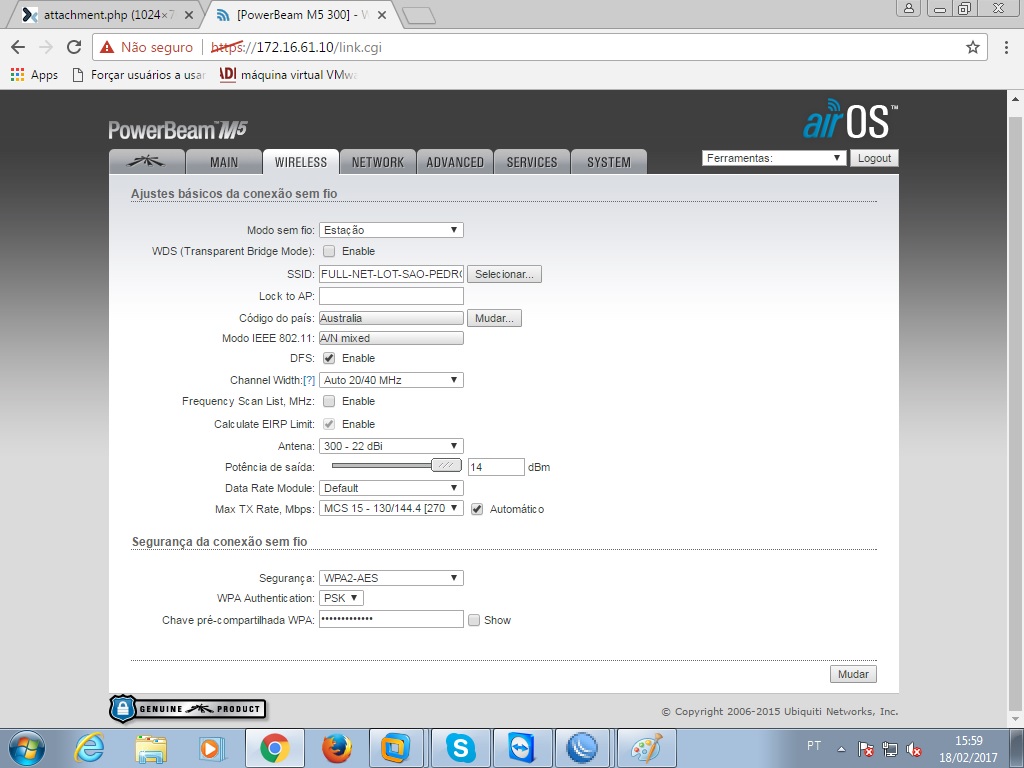Image resolution: width=1024 pixels, height=768 pixels.
Task: Click the network tray icon
Action: point(889,749)
